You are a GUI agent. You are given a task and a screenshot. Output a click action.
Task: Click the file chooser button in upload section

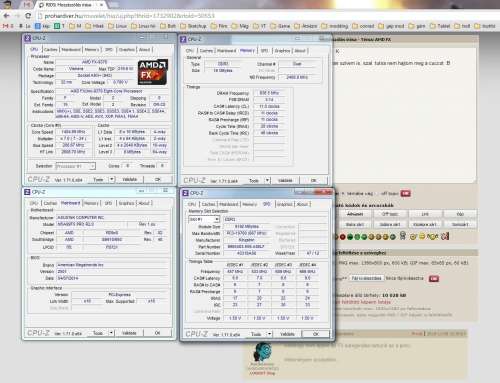click(367, 278)
